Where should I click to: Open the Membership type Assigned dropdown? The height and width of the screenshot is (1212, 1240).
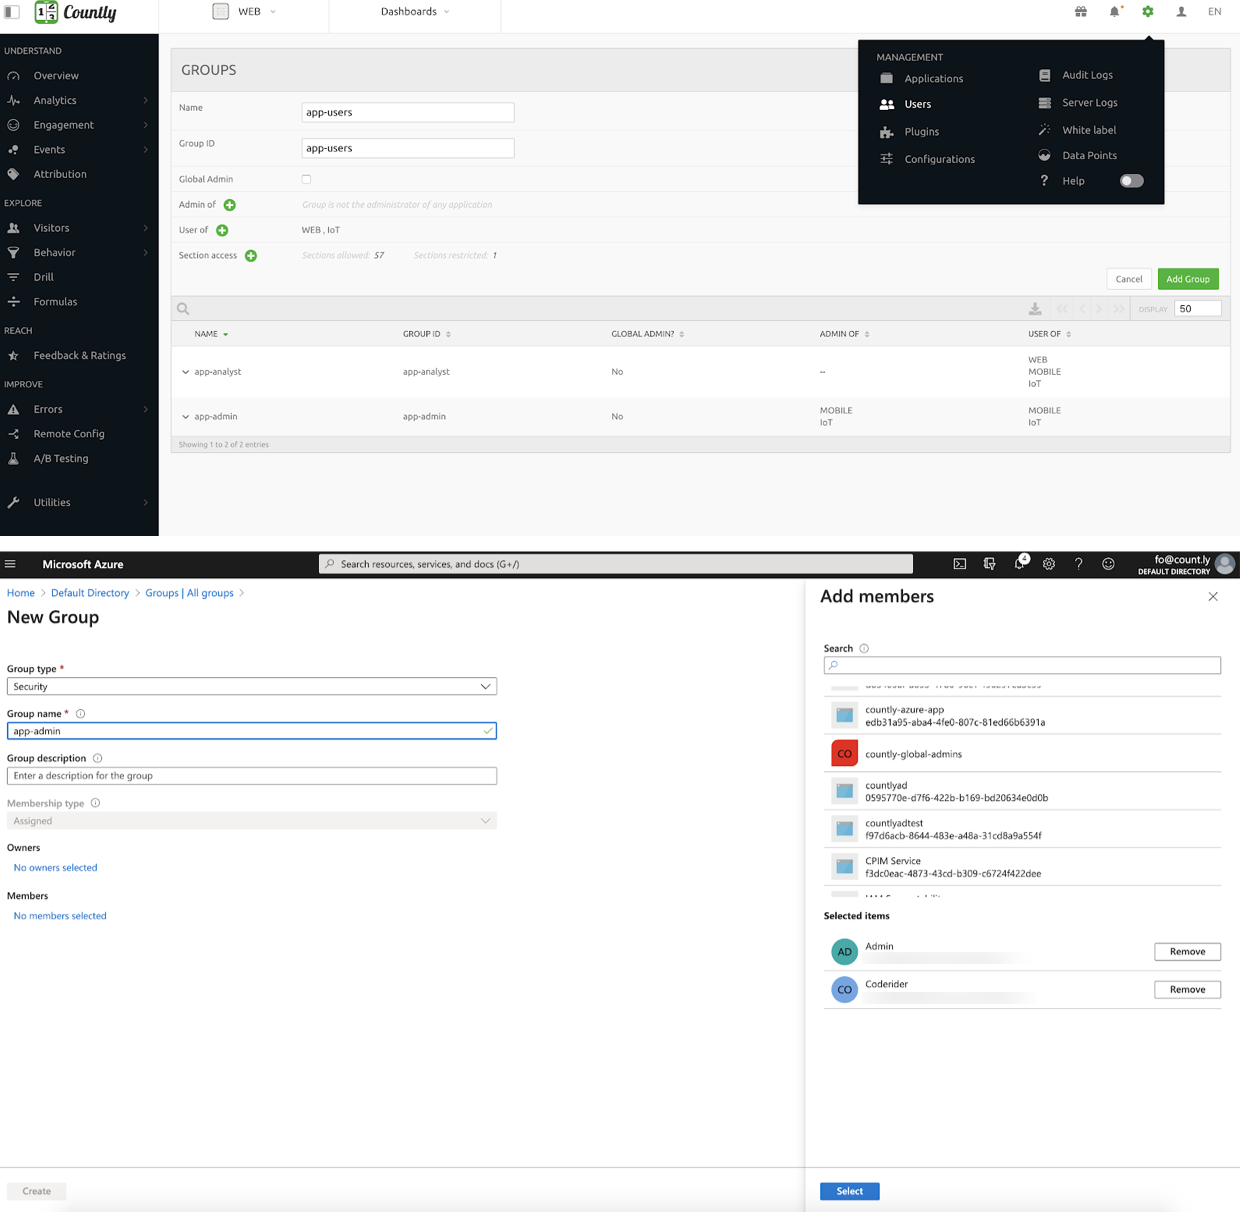[252, 821]
